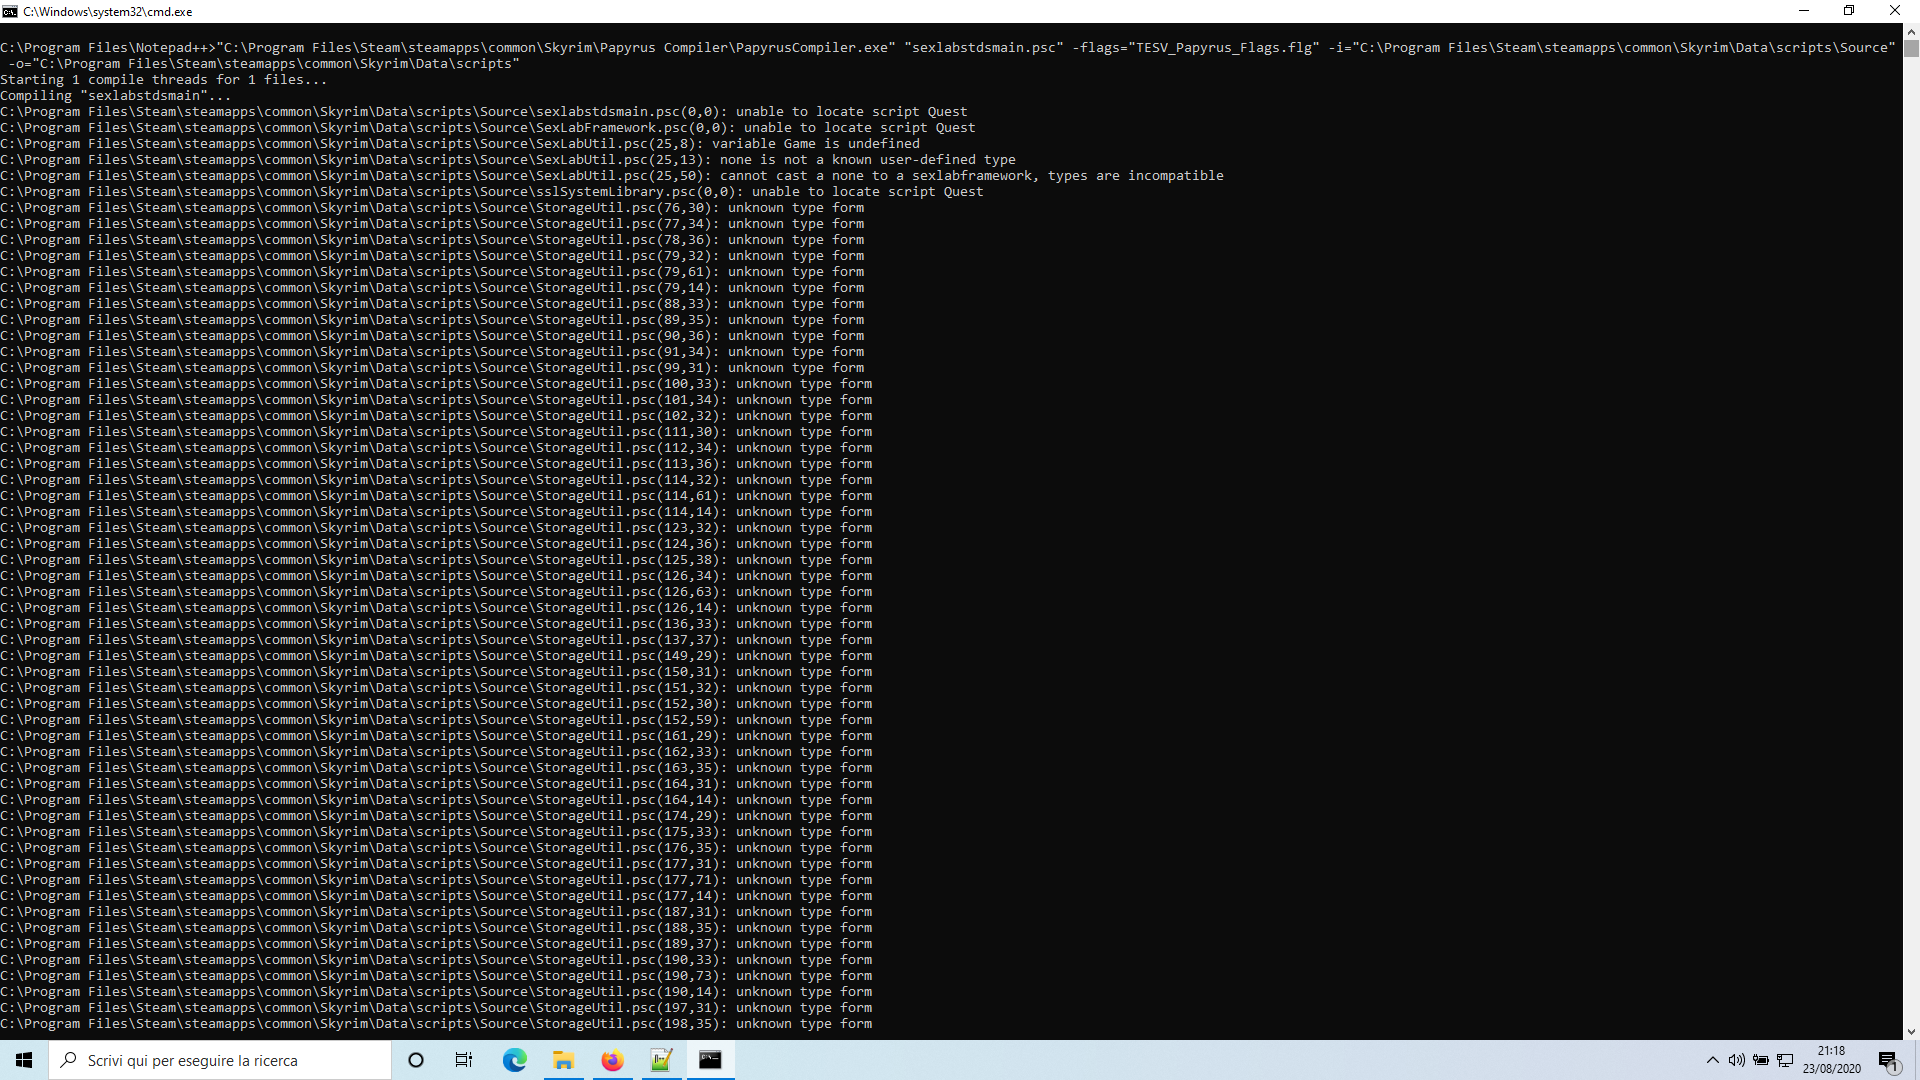Restore down the cmd.exe window
1920x1080 pixels.
(1849, 11)
